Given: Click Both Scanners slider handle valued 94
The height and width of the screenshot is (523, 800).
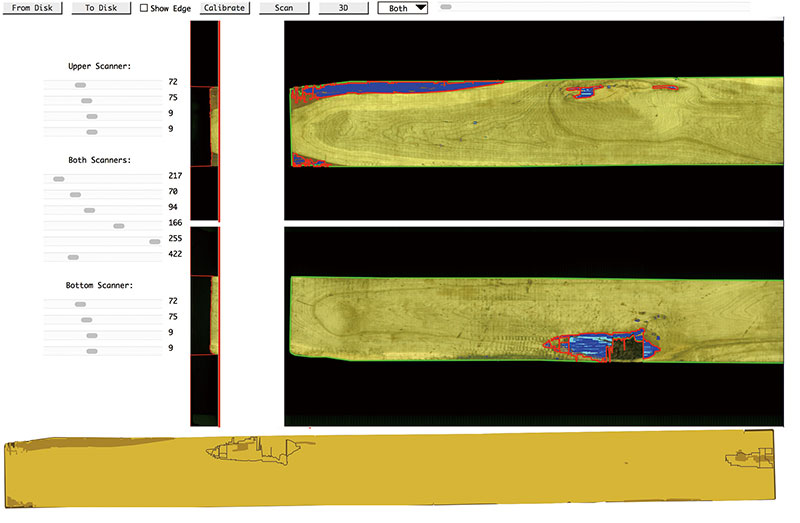Looking at the screenshot, I should pyautogui.click(x=89, y=210).
